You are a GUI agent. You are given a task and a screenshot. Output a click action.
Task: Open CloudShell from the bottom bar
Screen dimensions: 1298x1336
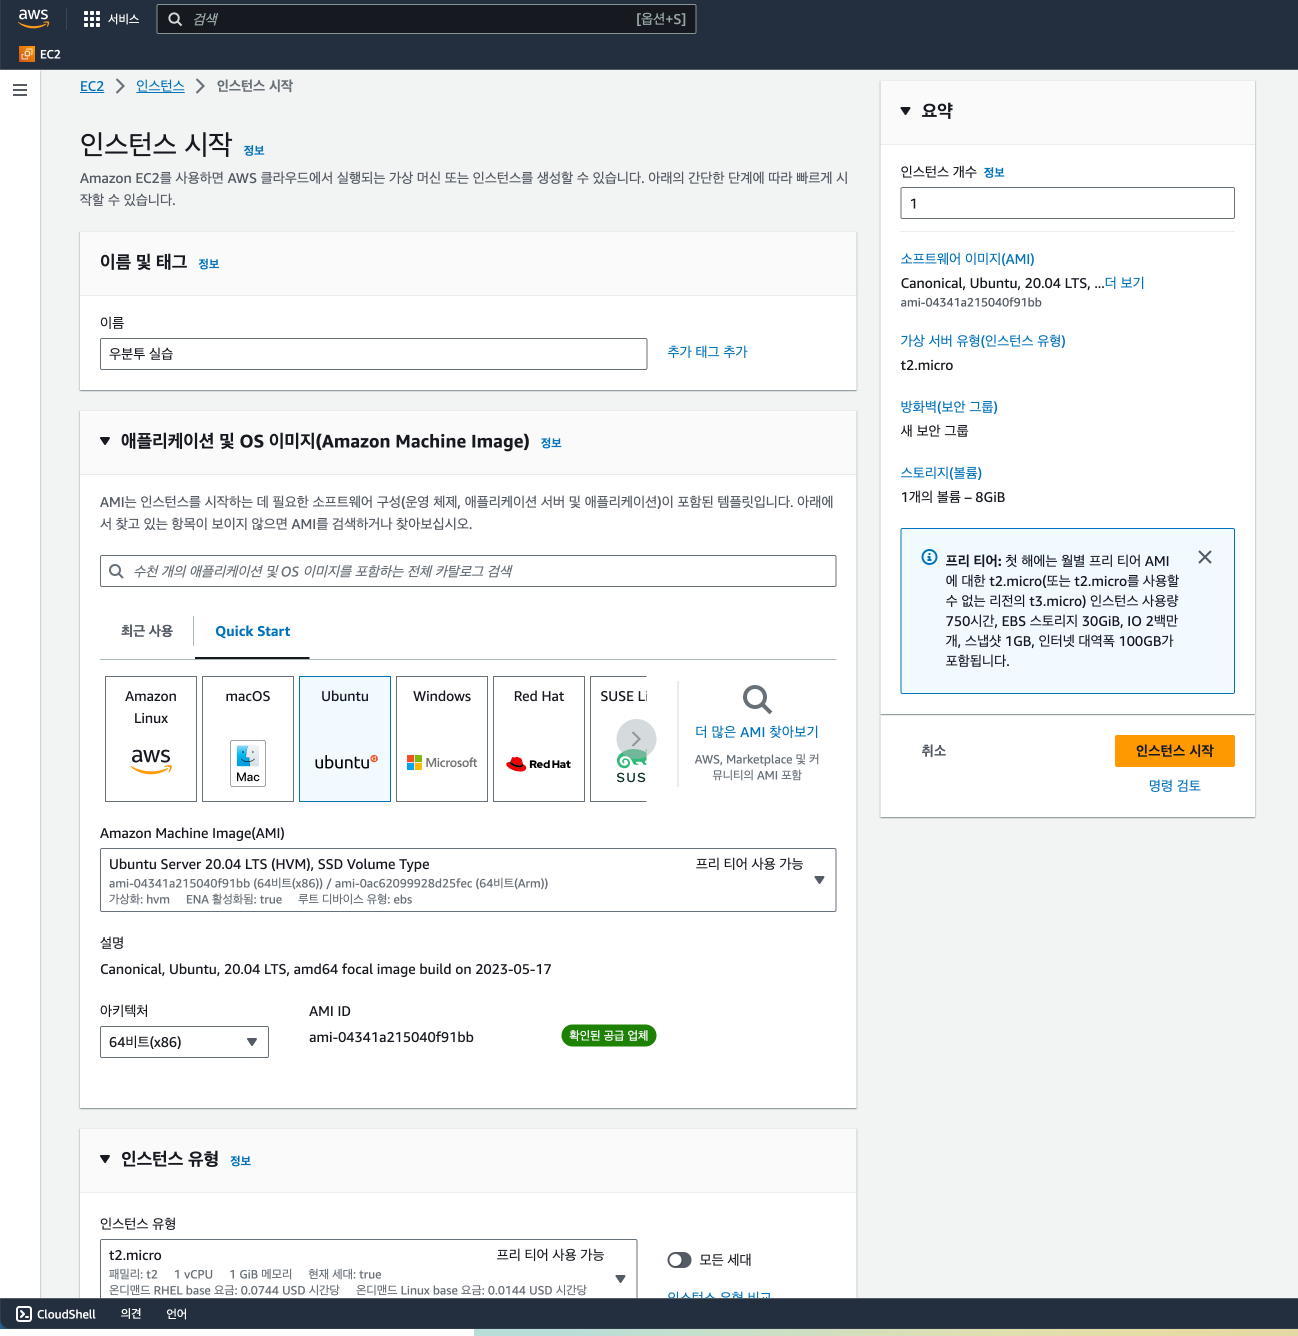pos(57,1314)
